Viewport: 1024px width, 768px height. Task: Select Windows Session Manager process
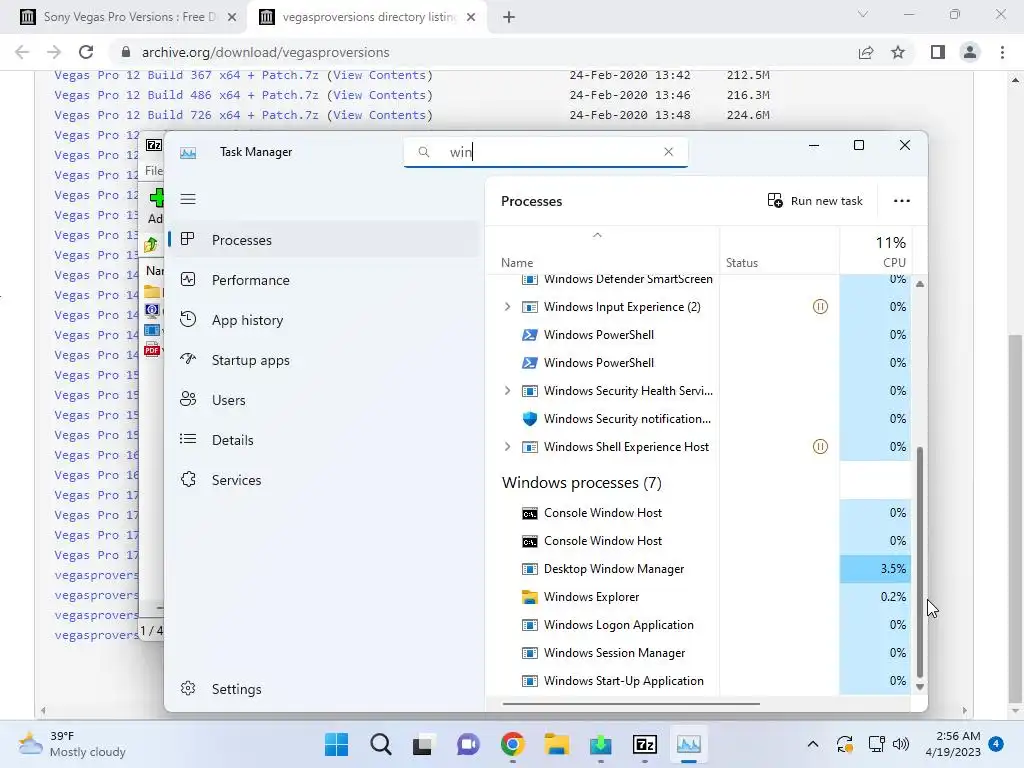tap(615, 653)
